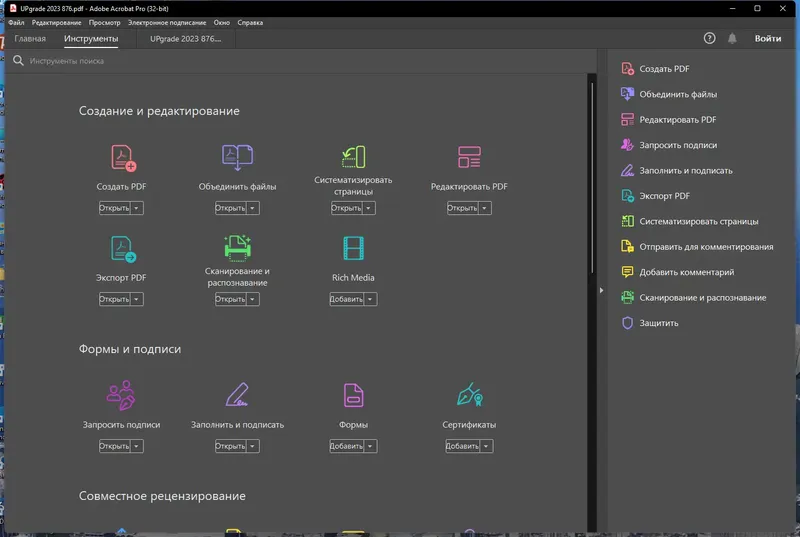
Task: Select the Инструменты tab
Action: coord(91,39)
